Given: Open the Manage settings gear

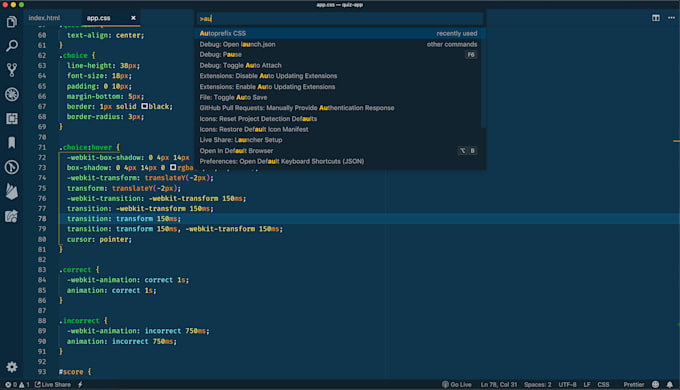Looking at the screenshot, I should pyautogui.click(x=12, y=367).
